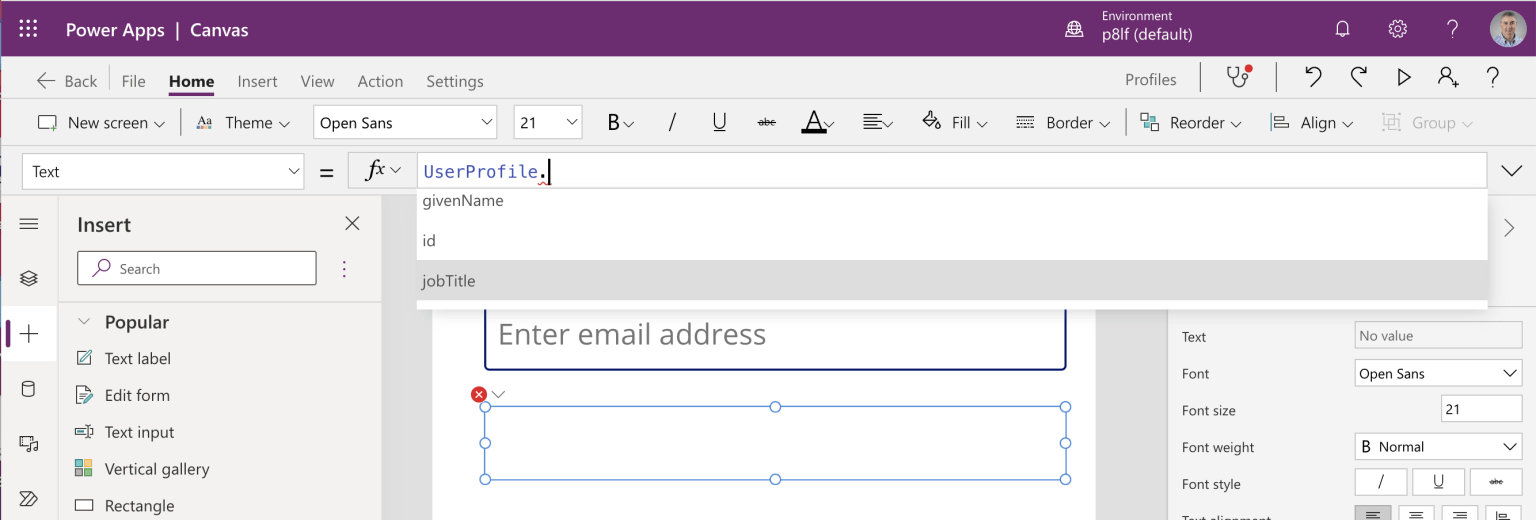Click the help question mark in header
The image size is (1536, 520).
point(1452,29)
